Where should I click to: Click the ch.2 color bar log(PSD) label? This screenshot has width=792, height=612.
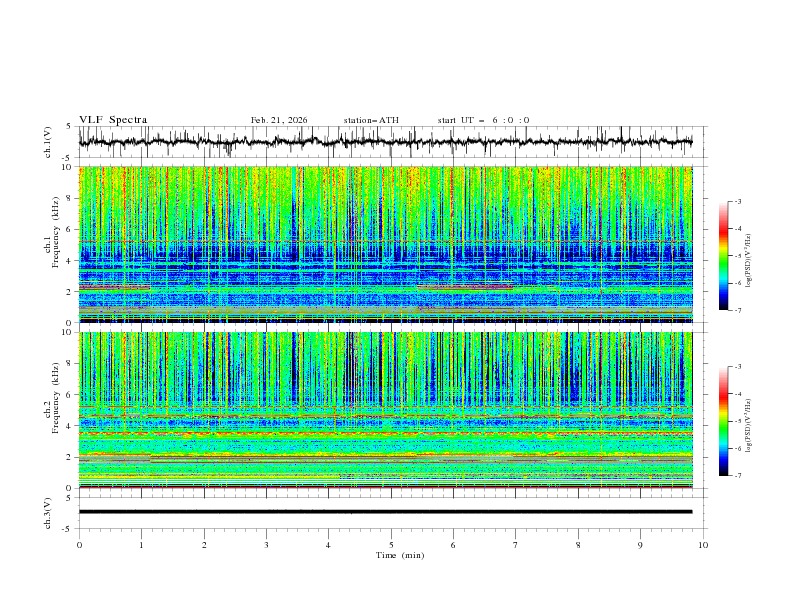coord(748,425)
